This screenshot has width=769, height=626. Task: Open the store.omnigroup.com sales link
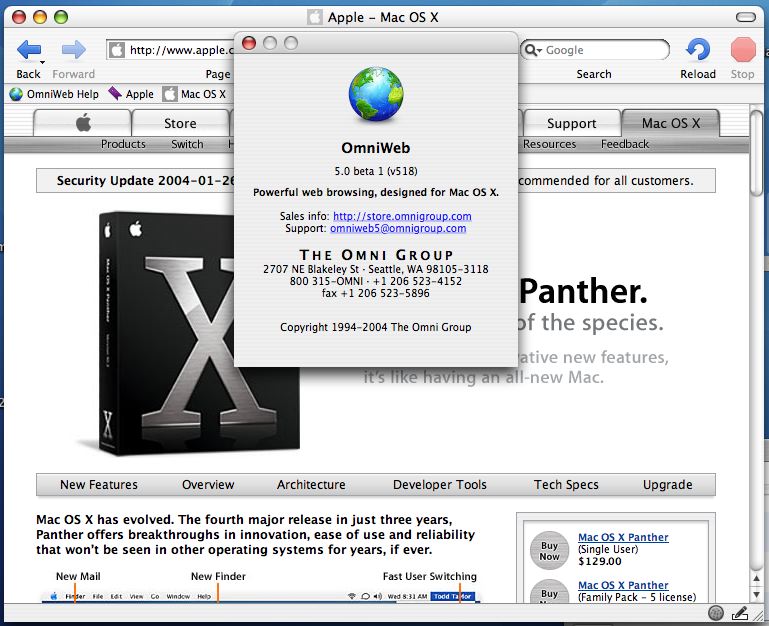coord(402,216)
